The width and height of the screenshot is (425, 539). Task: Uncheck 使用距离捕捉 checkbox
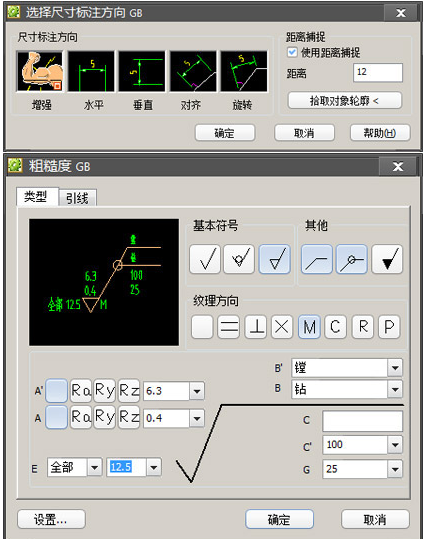click(x=292, y=52)
